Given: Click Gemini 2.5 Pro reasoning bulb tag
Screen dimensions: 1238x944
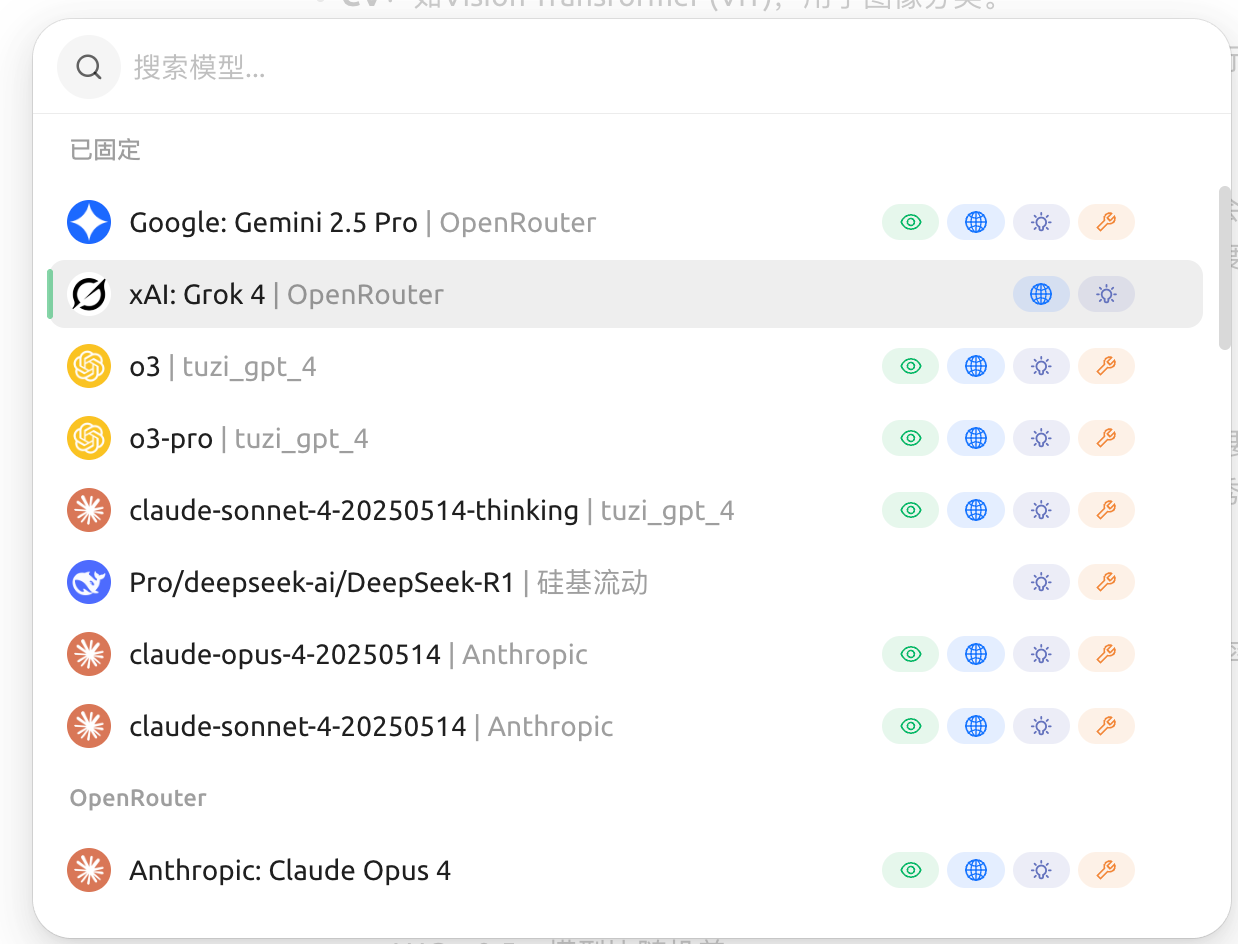Looking at the screenshot, I should click(1041, 222).
